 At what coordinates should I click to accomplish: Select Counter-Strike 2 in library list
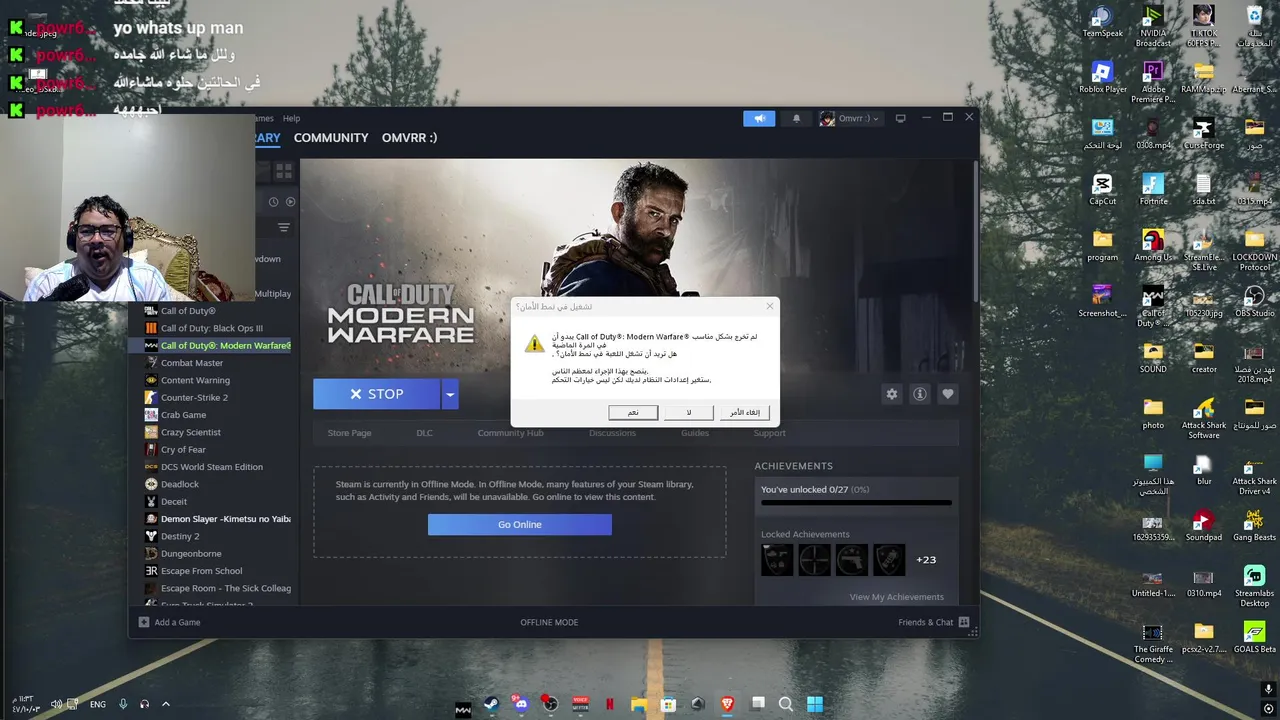click(194, 397)
